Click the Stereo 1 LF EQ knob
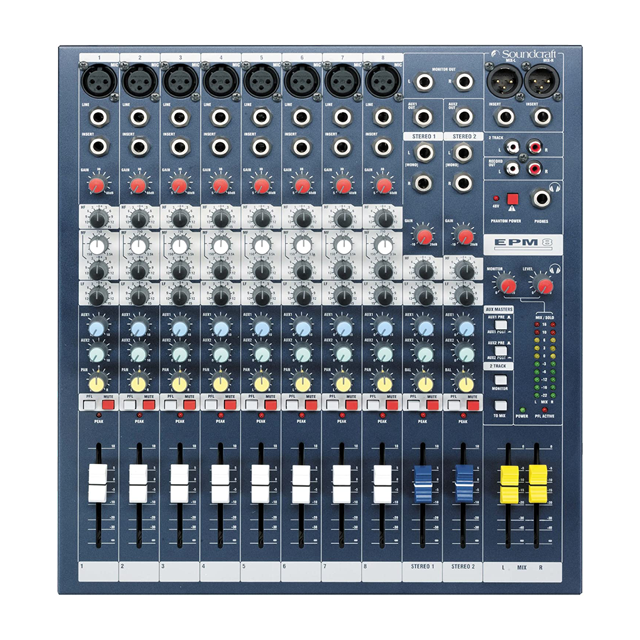Viewport: 640px width, 640px height. tap(425, 296)
